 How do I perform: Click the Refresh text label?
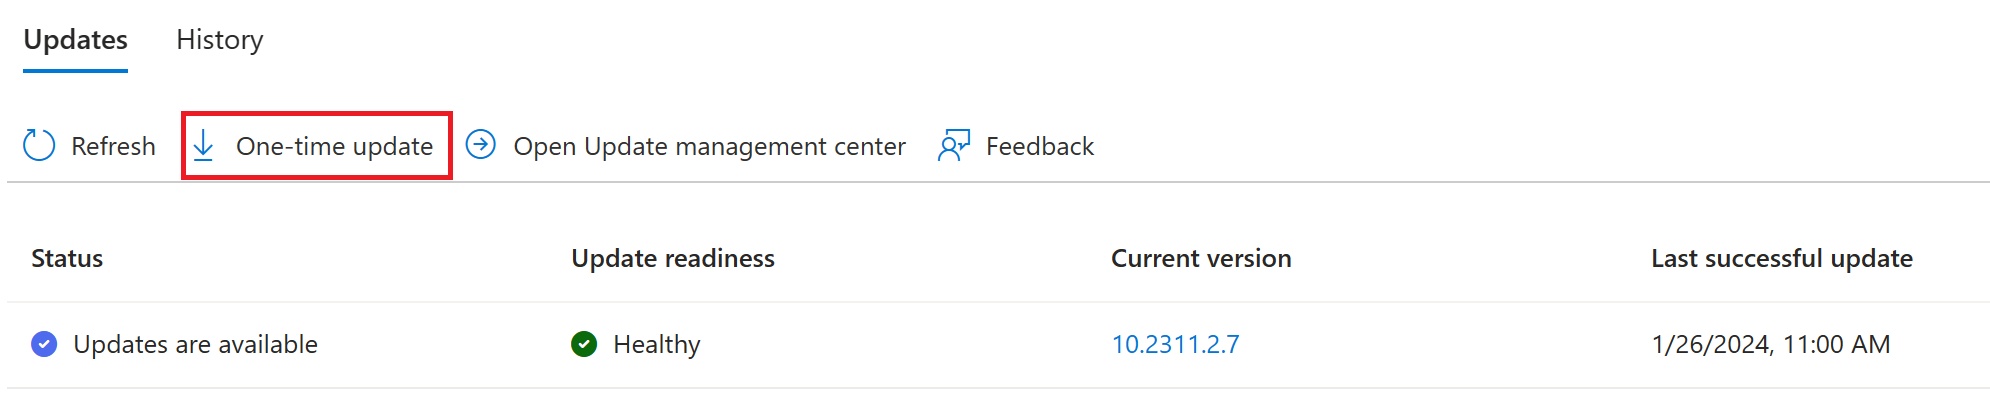point(113,146)
